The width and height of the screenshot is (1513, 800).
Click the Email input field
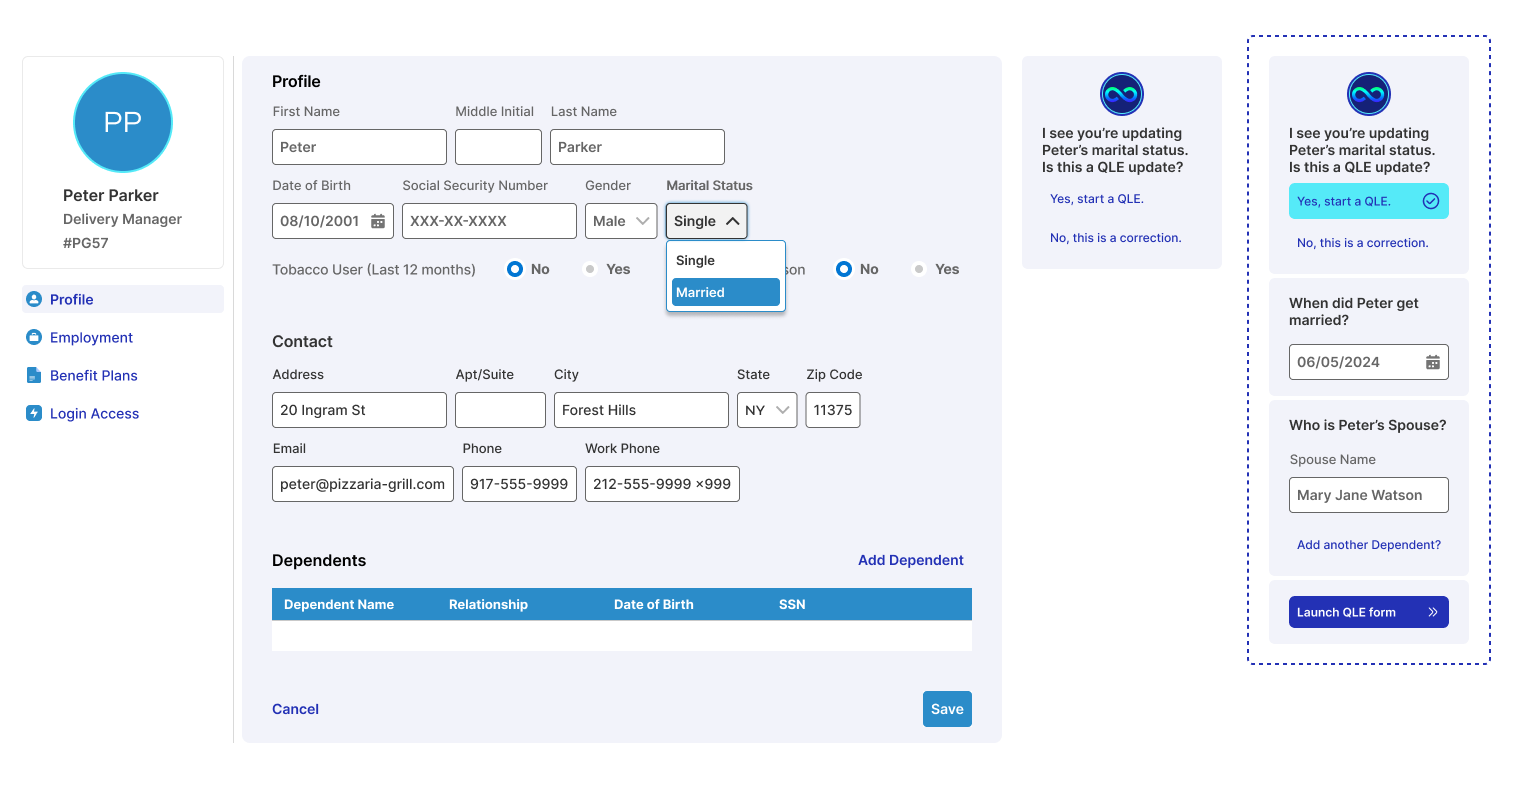click(363, 484)
